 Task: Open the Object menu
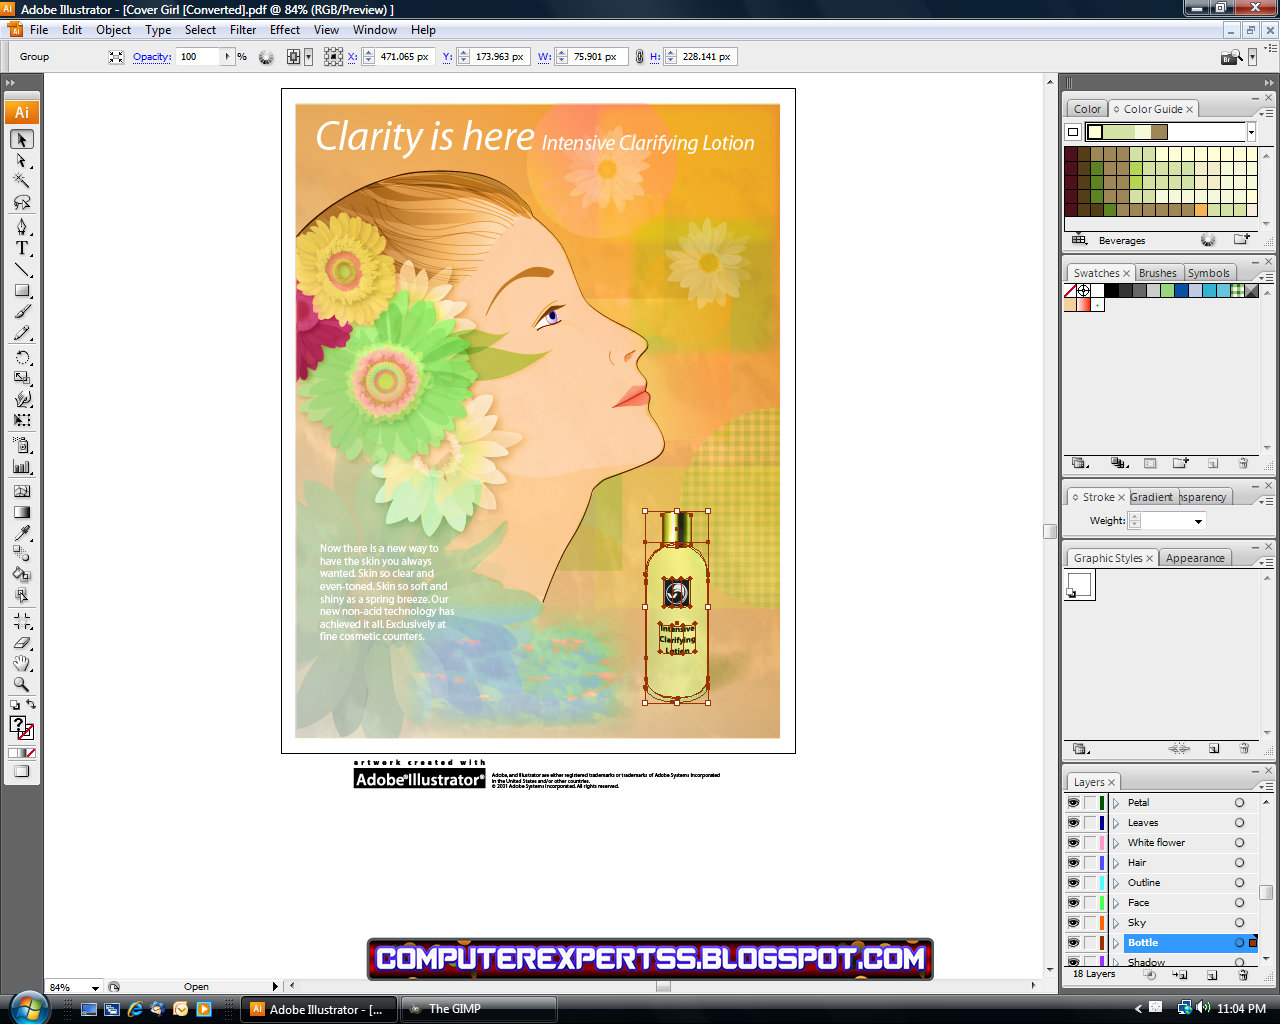coord(113,30)
